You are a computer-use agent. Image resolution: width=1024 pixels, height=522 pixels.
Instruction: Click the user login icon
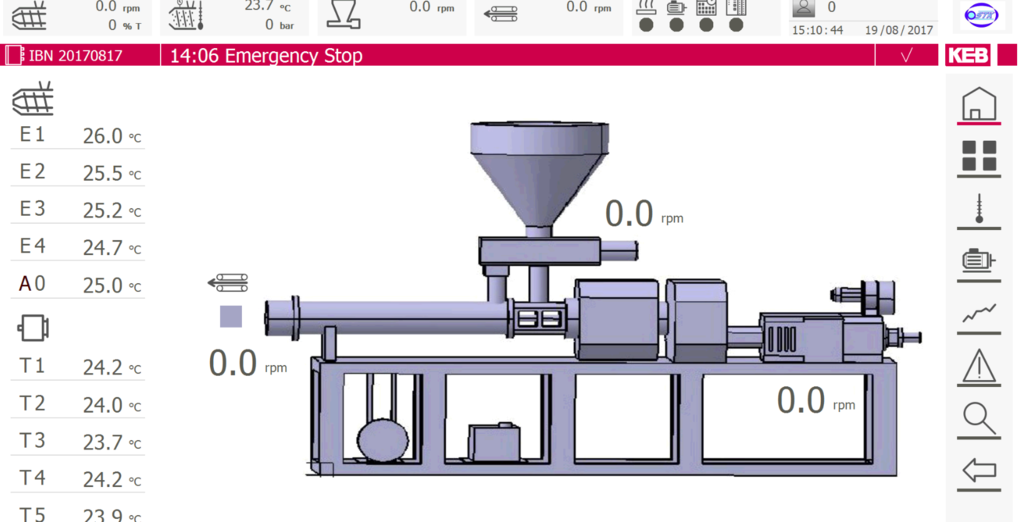803,8
